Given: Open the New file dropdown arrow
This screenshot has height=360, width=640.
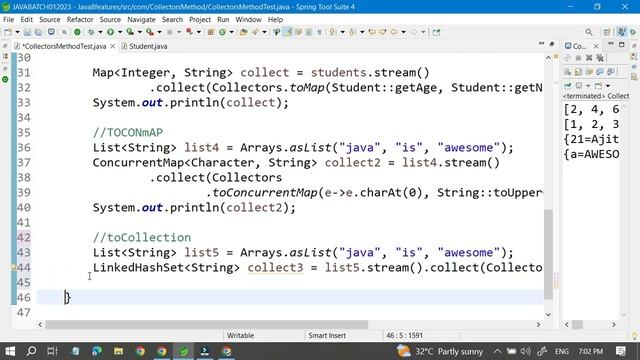Looking at the screenshot, I should click(18, 32).
